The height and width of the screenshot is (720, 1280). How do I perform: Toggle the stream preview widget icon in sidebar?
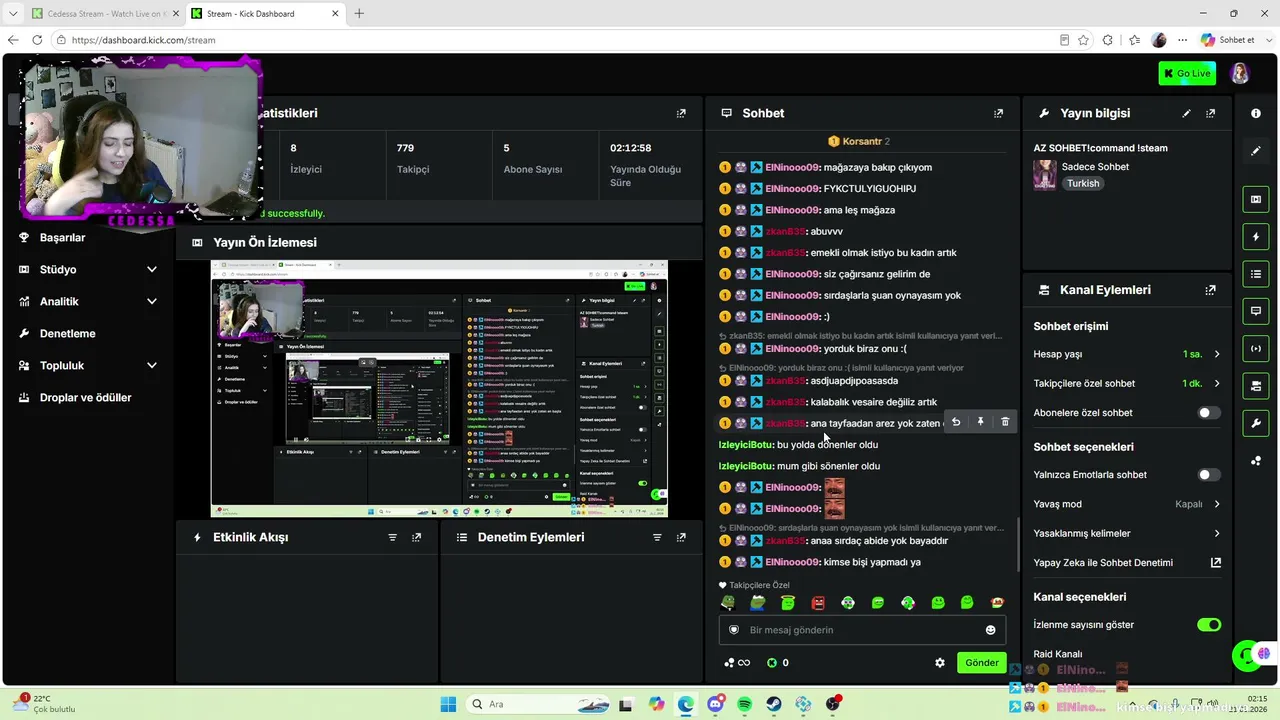coord(1256,200)
